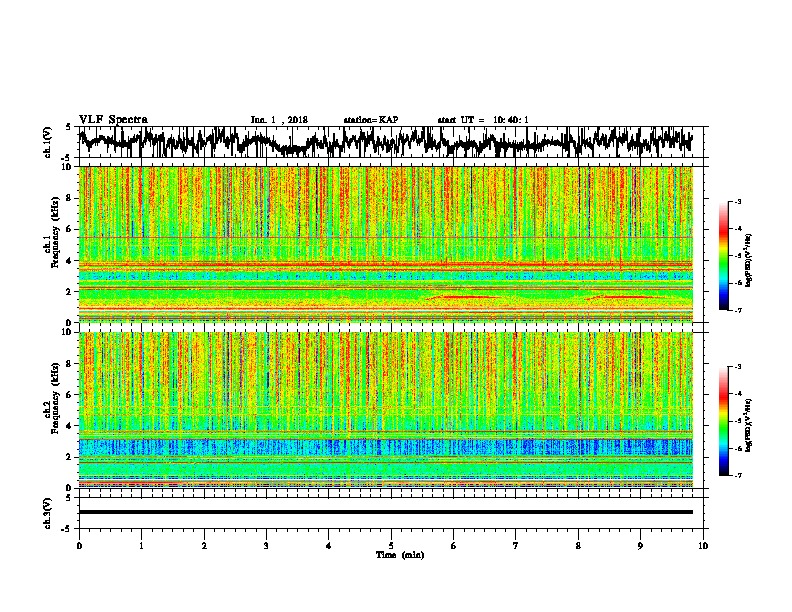This screenshot has height=612, width=792.
Task: Click the '-3' label on ch.1 colorbar
Action: tap(738, 202)
